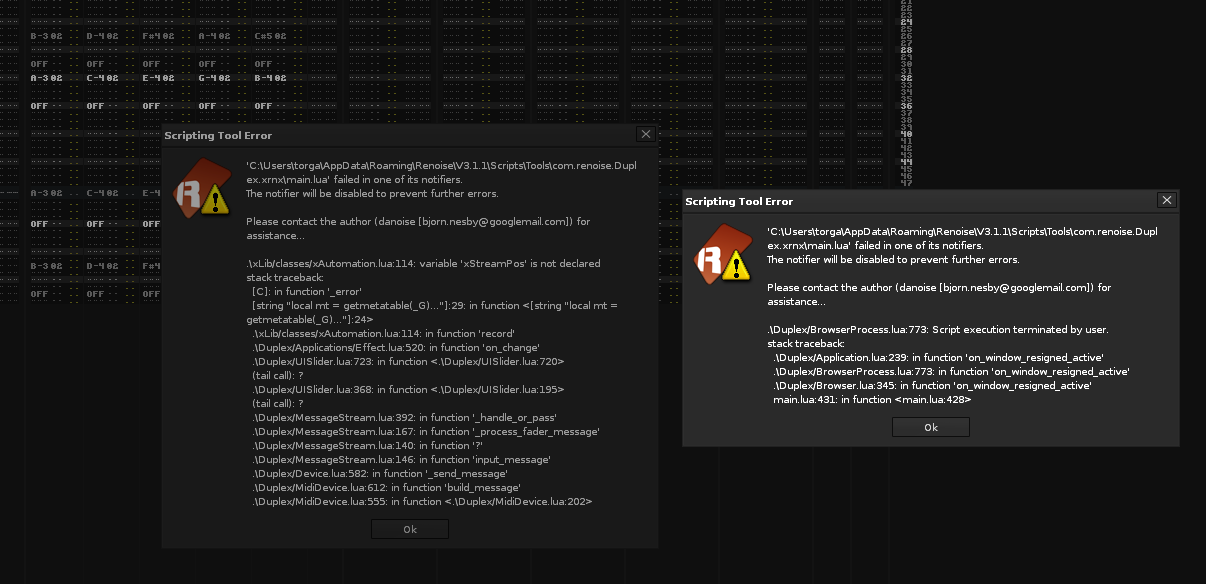Image resolution: width=1206 pixels, height=584 pixels.
Task: Click the BrowserProcess.lua:773 in function 'on_window_resigned_active' line
Action: click(951, 371)
